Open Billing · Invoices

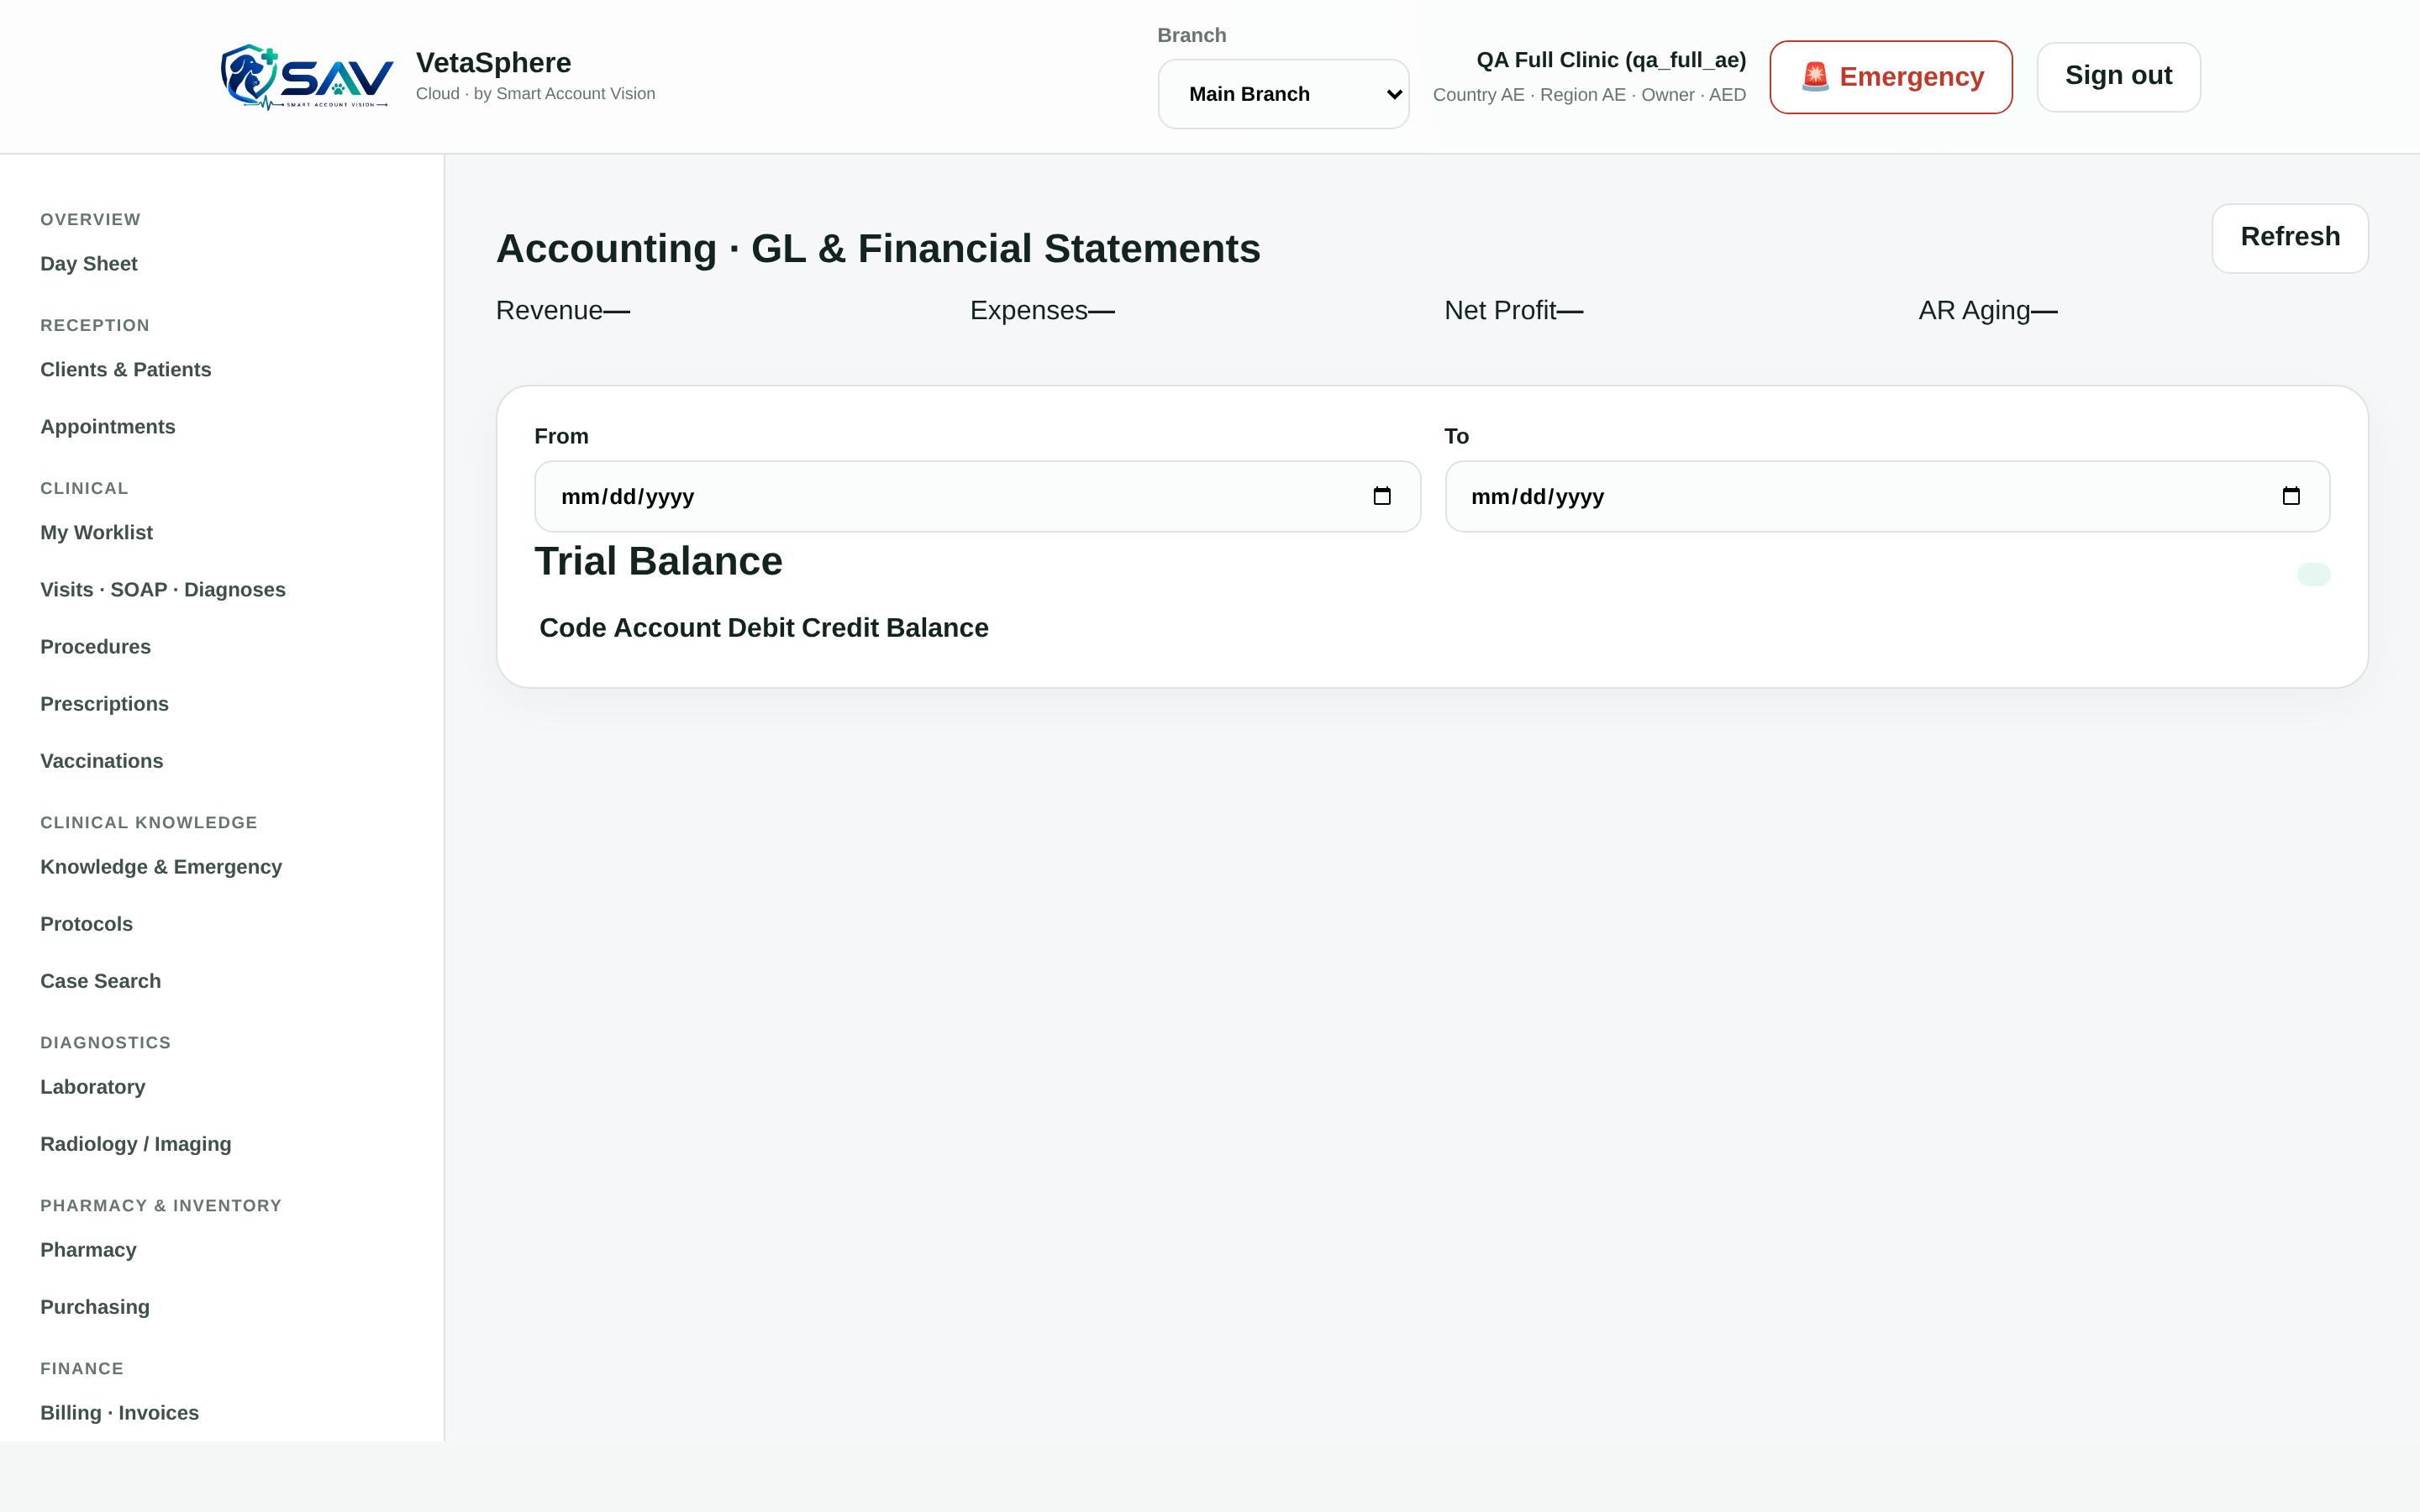[120, 1413]
